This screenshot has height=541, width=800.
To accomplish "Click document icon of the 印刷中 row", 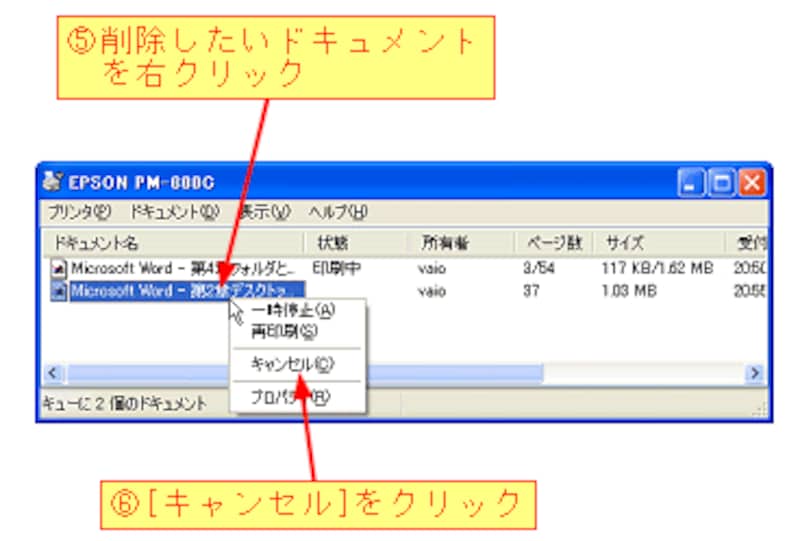I will [x=59, y=268].
